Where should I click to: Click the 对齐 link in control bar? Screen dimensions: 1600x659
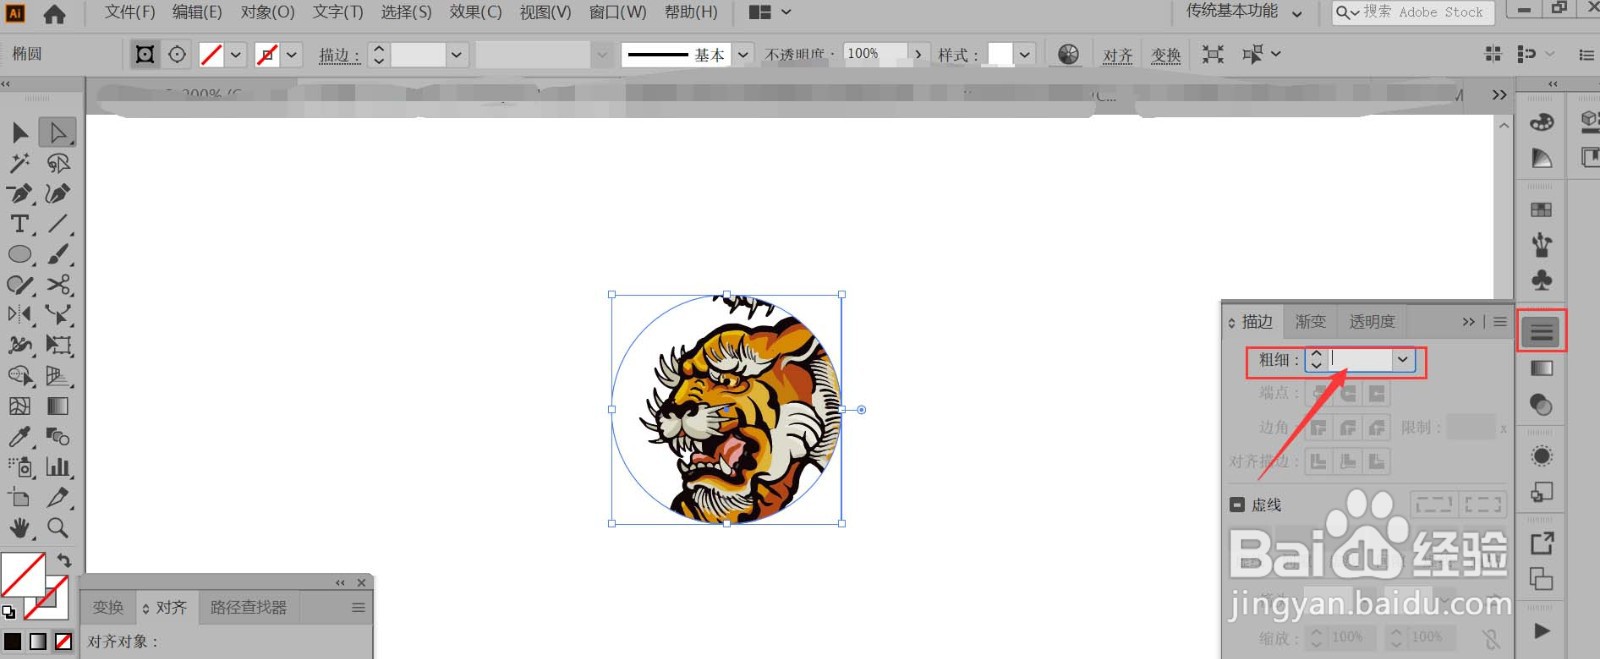tap(1118, 55)
